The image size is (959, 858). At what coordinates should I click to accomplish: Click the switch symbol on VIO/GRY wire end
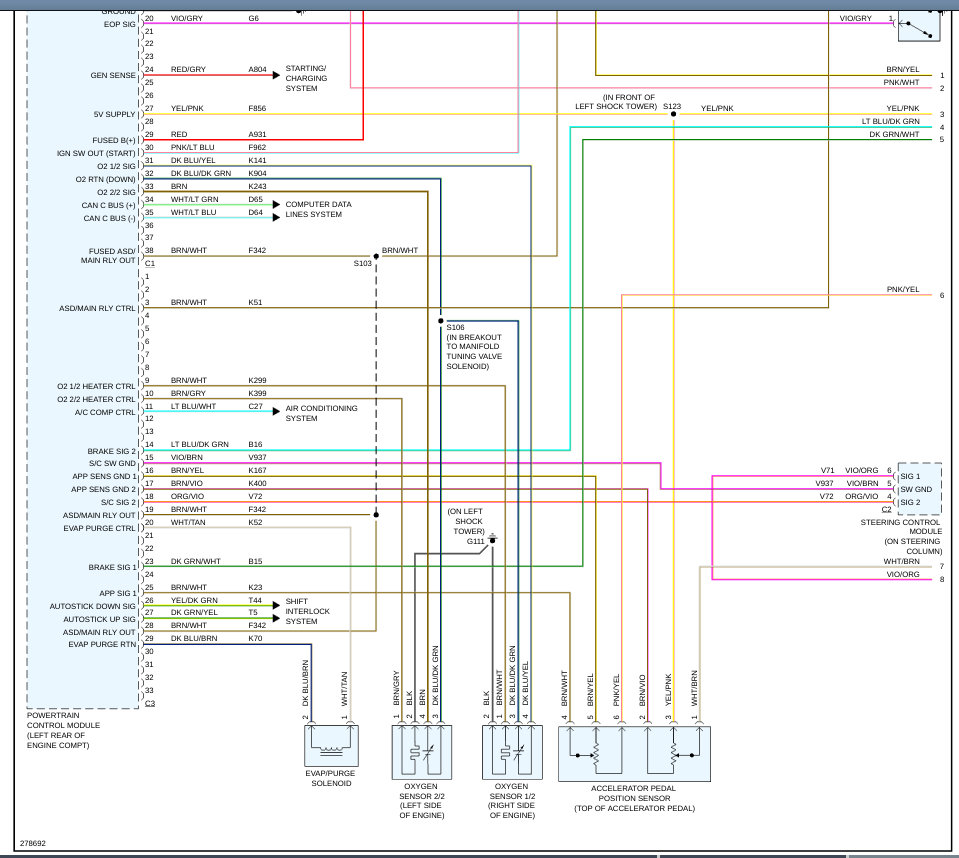[x=919, y=26]
